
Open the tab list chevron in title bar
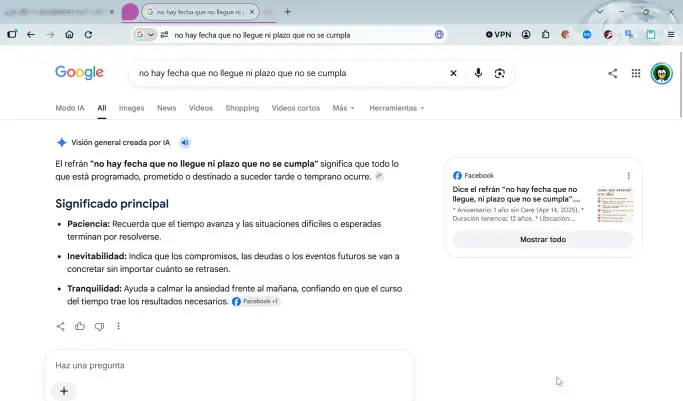[600, 12]
